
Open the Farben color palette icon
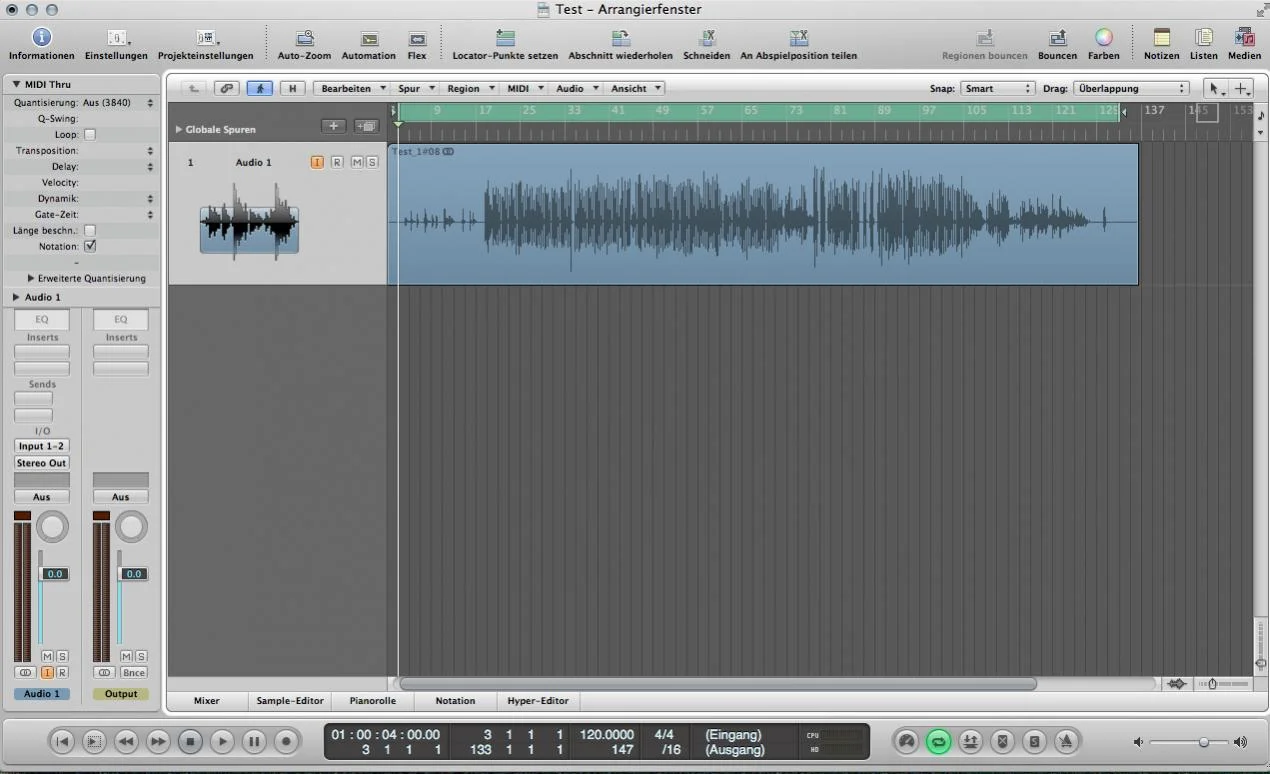tap(1103, 38)
